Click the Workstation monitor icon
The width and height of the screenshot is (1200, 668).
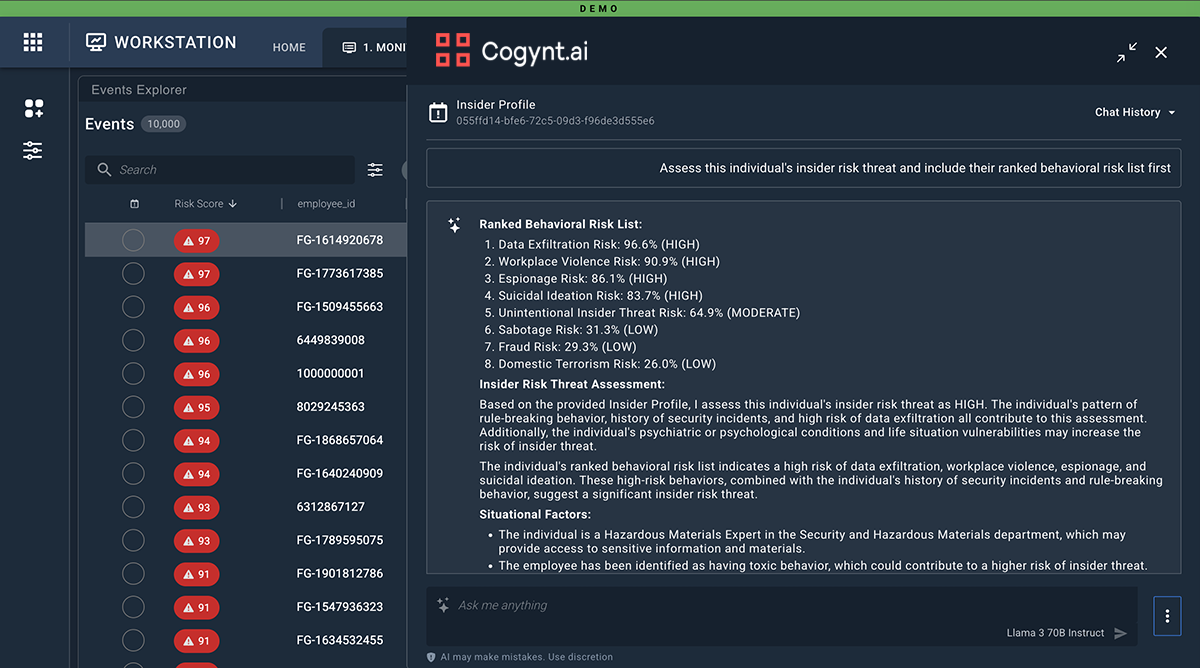point(96,42)
